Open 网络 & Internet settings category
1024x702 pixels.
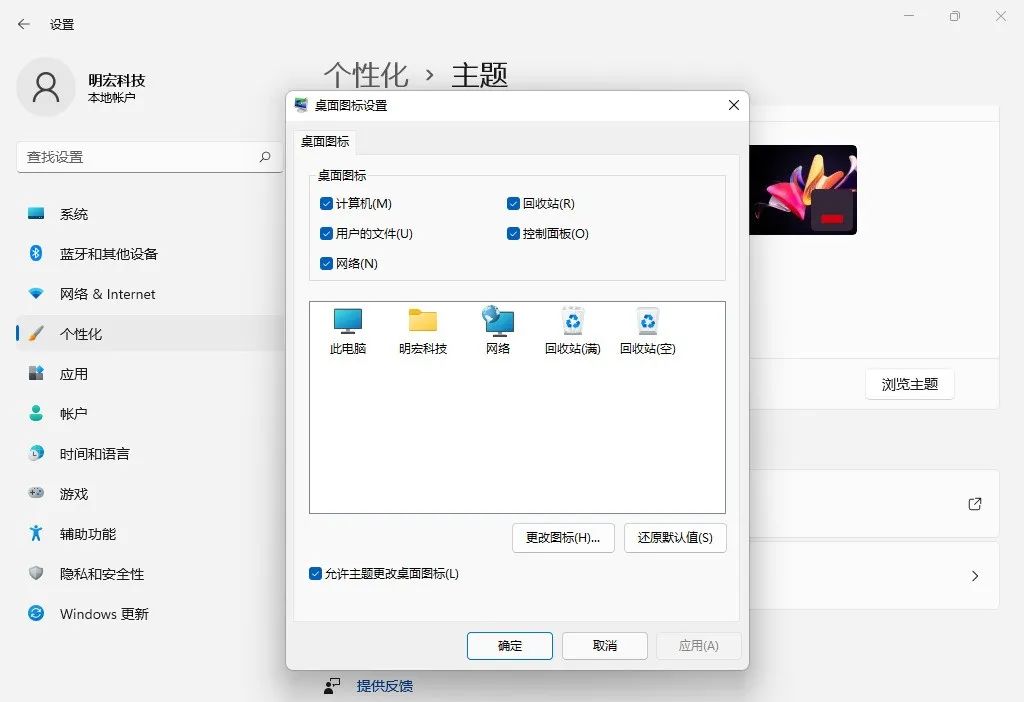coord(149,294)
